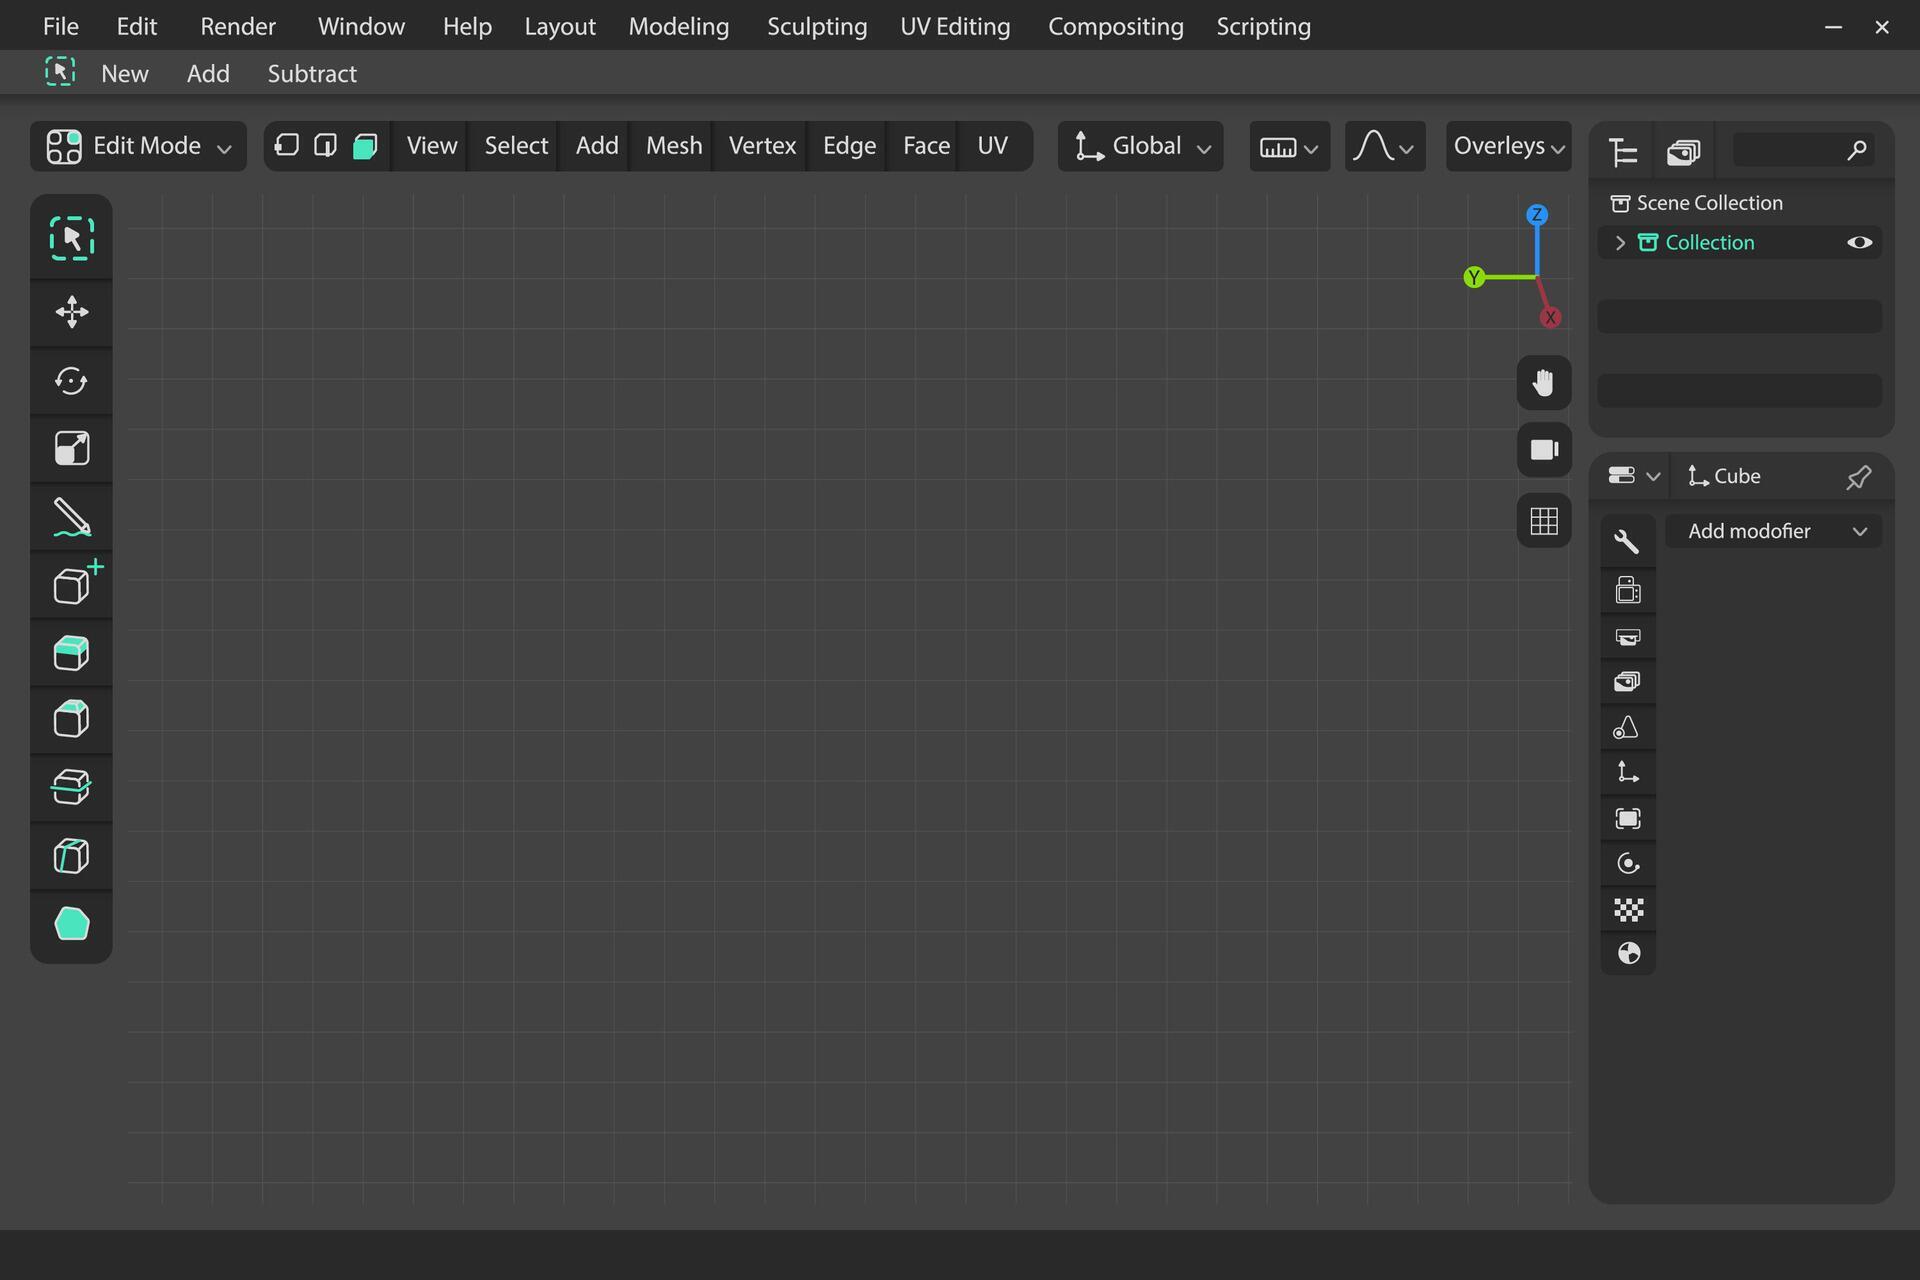Toggle Collection visibility eye icon
This screenshot has height=1280, width=1920.
click(x=1859, y=242)
